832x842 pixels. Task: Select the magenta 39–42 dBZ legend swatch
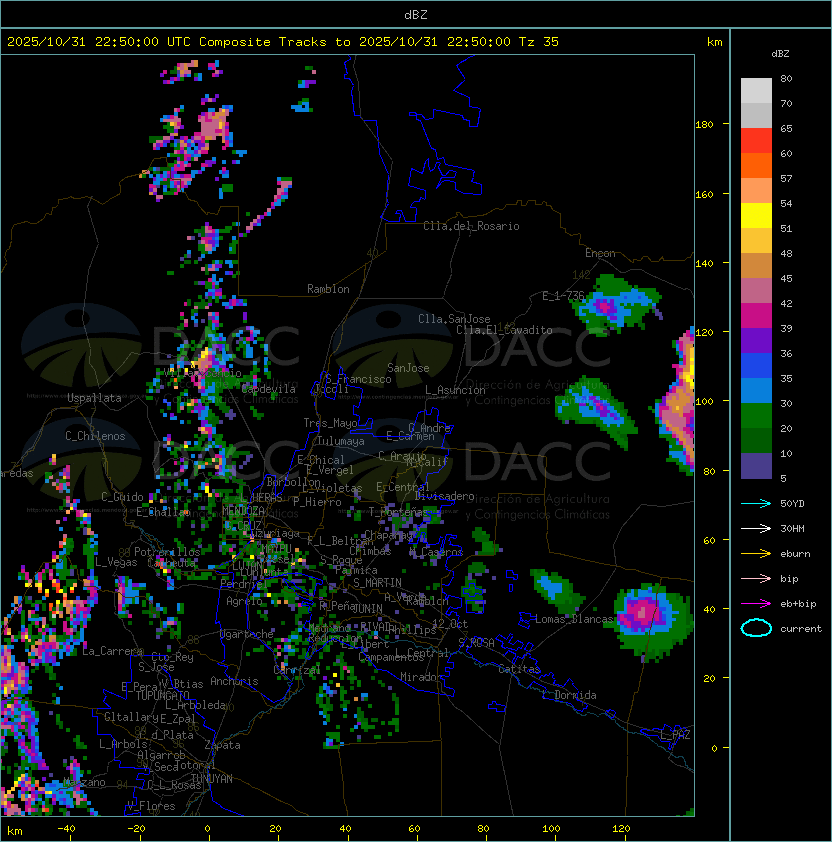pyautogui.click(x=756, y=315)
